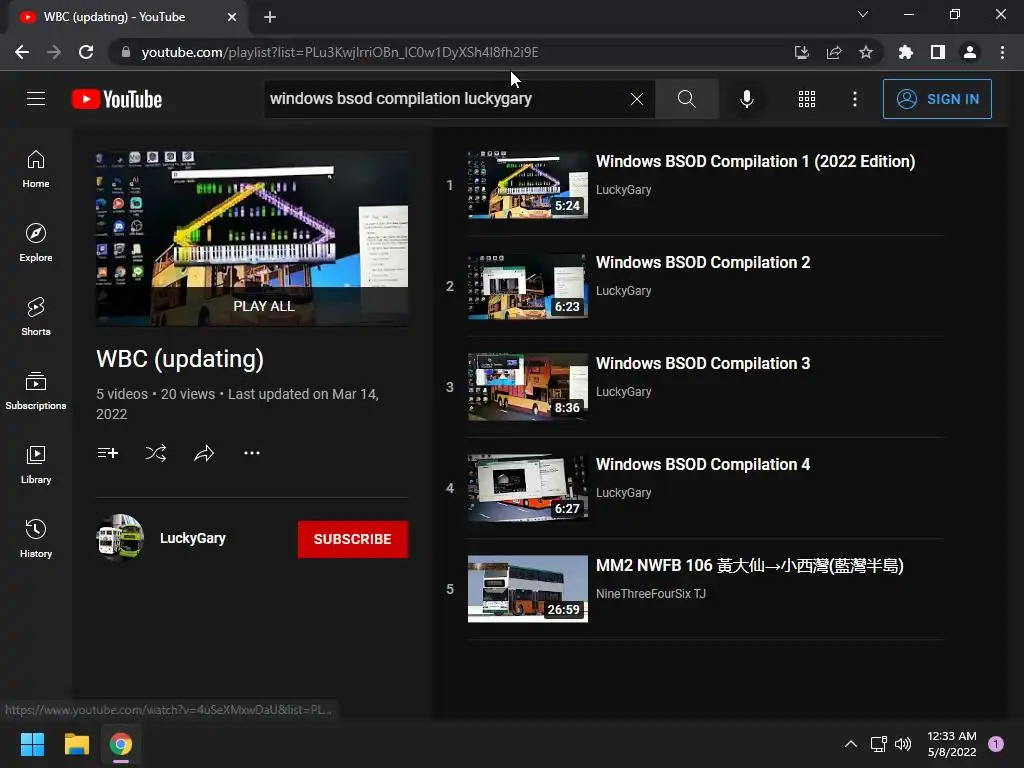This screenshot has height=768, width=1024.
Task: Open Chrome tab search chevron
Action: pyautogui.click(x=863, y=14)
